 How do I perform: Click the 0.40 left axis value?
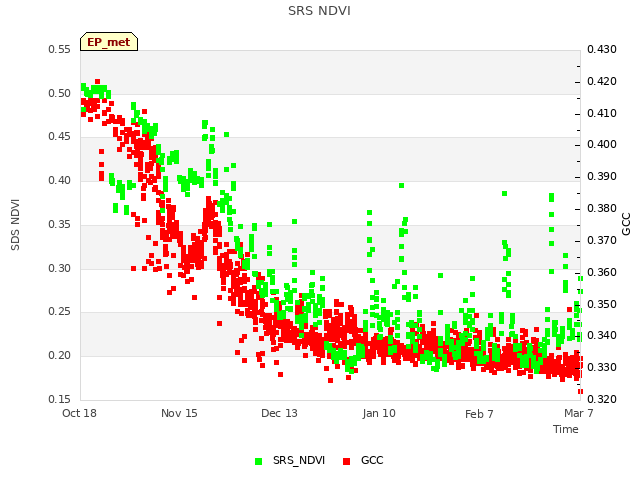[59, 180]
